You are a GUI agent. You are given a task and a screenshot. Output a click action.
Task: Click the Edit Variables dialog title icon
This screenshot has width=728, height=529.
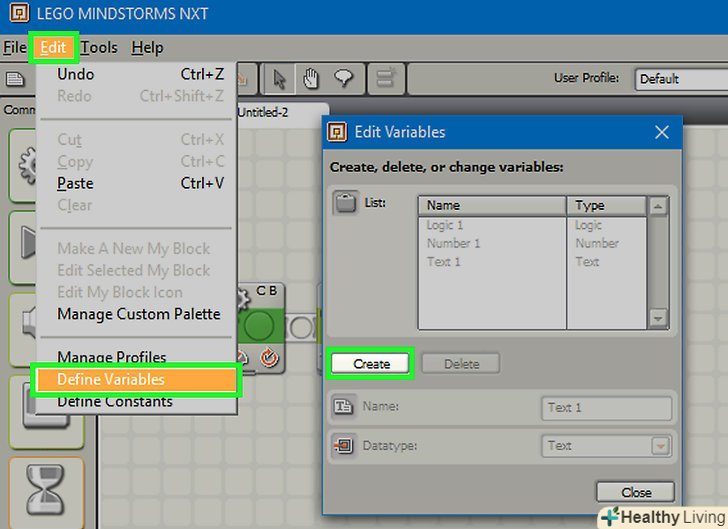(337, 132)
